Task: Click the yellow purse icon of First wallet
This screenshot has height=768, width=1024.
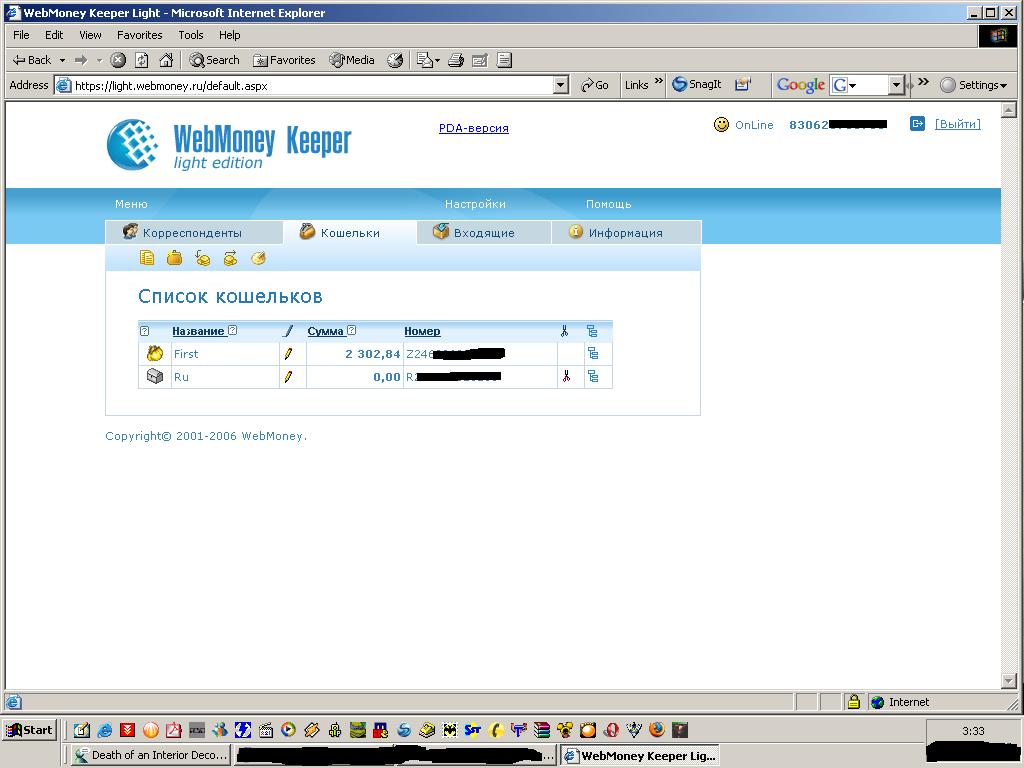Action: point(155,353)
